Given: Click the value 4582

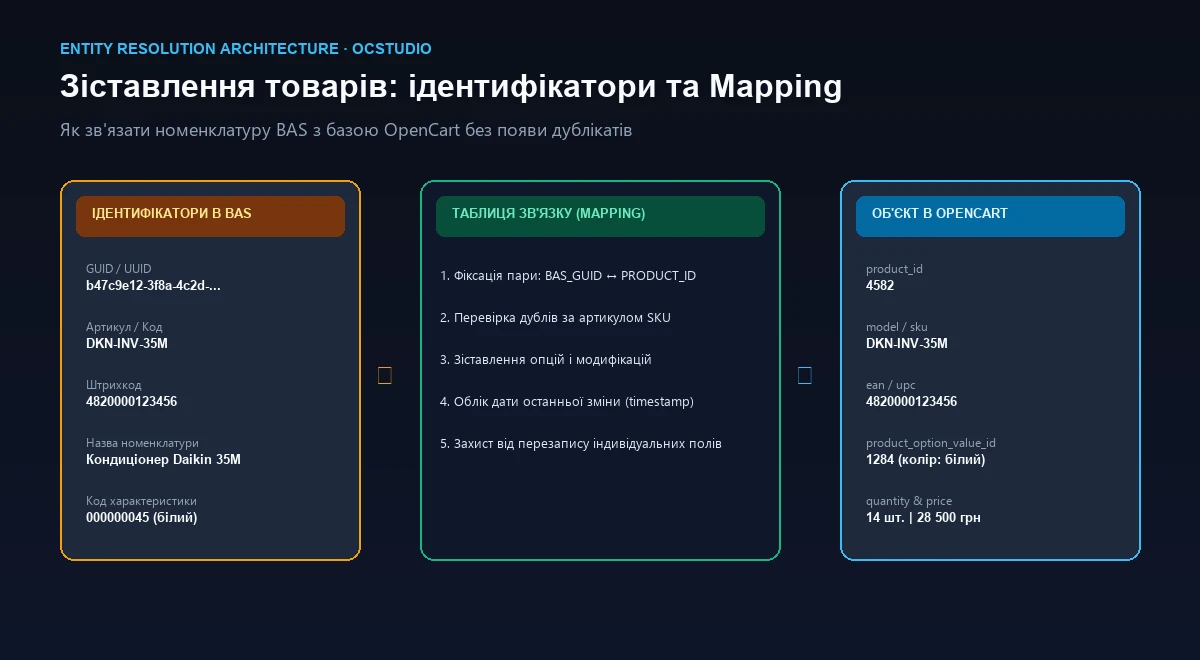Looking at the screenshot, I should pos(880,286).
